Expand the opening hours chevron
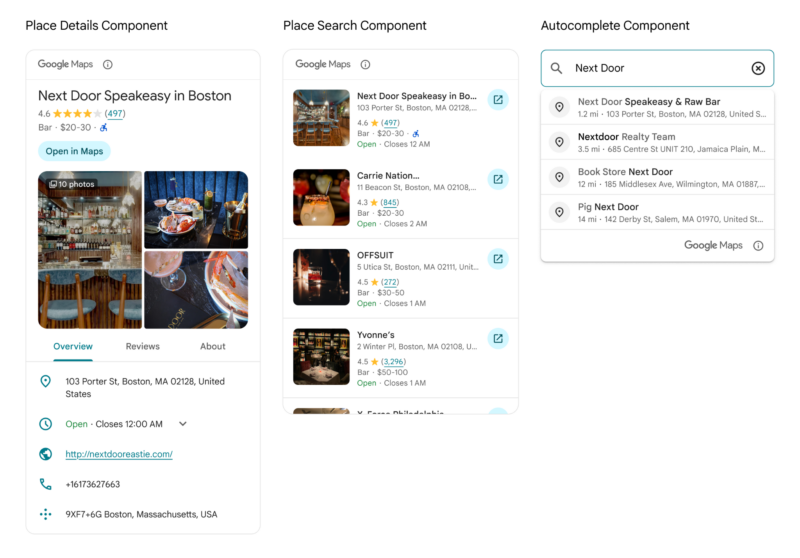The image size is (800, 558). click(x=183, y=424)
